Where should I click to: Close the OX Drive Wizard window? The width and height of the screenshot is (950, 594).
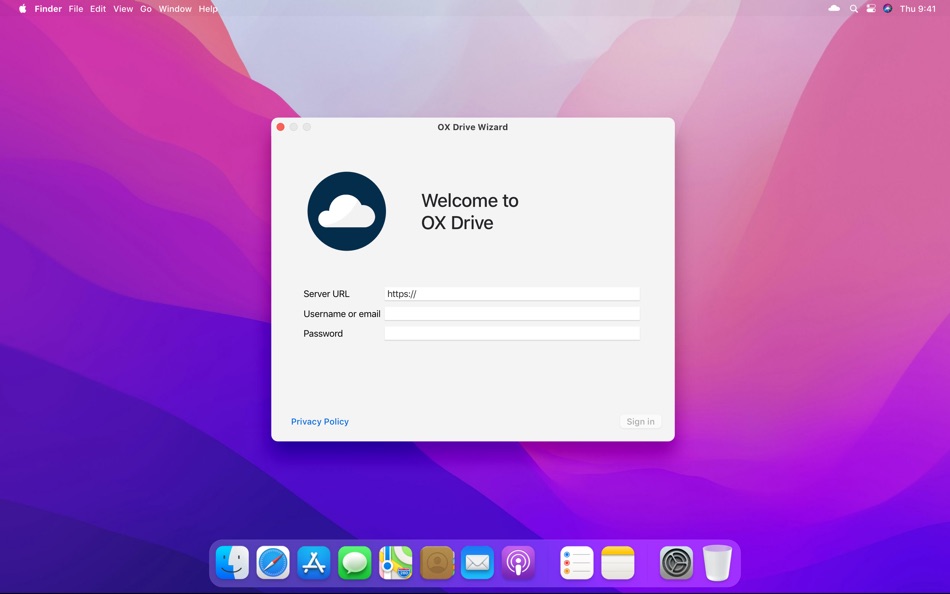(281, 127)
